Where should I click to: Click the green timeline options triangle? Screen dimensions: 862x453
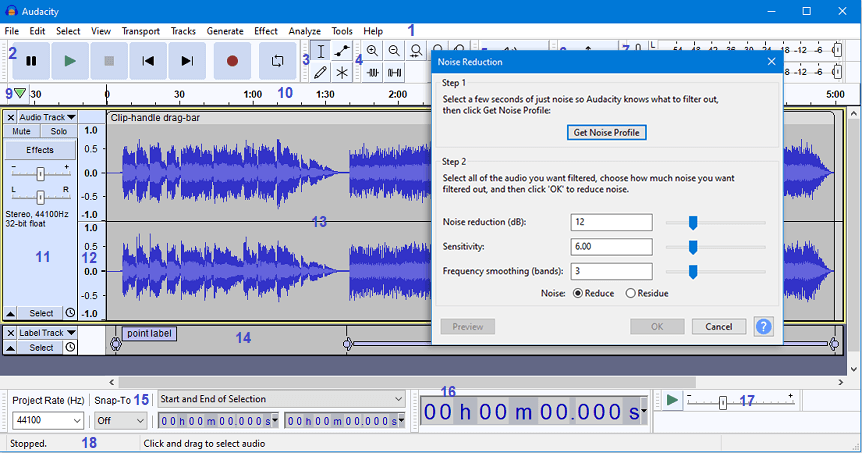point(20,93)
